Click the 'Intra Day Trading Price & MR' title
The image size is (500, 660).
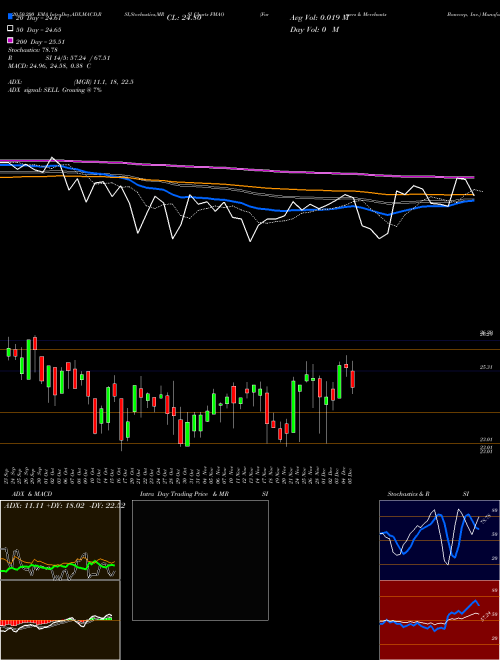coord(184,494)
